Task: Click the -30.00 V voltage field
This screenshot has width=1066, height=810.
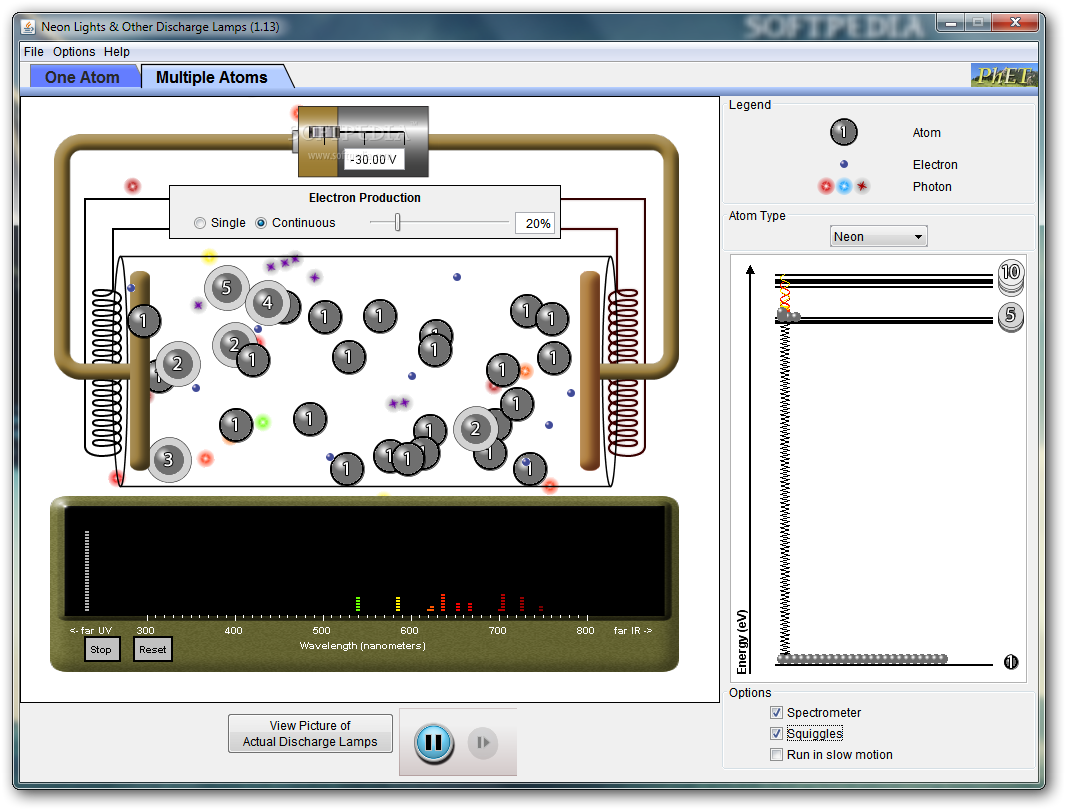Action: [x=373, y=159]
